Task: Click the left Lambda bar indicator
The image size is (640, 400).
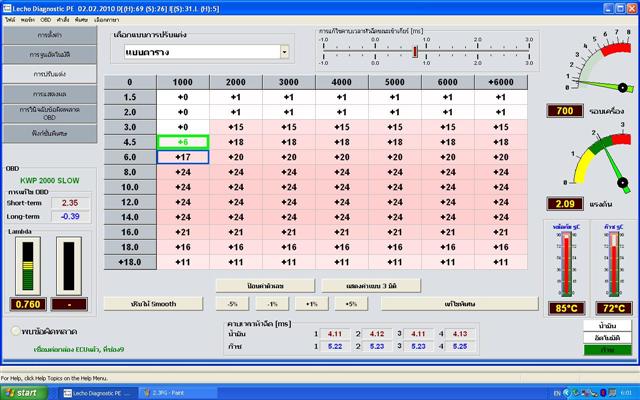Action: tap(28, 266)
